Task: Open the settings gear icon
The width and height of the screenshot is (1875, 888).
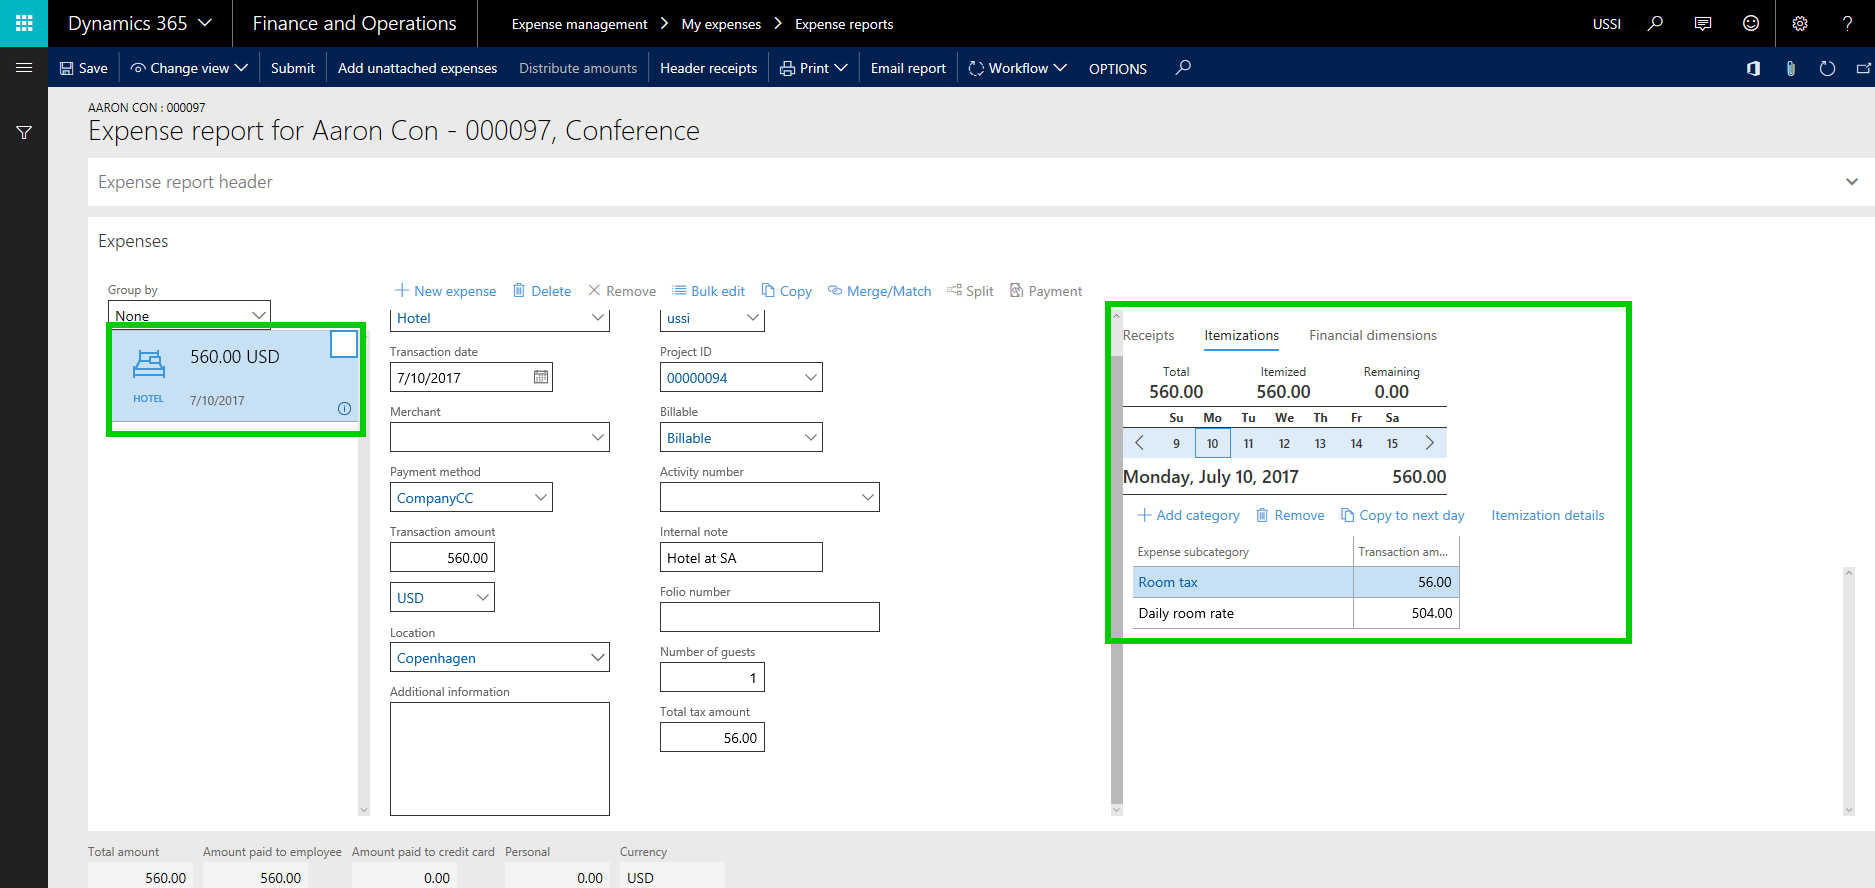Action: pos(1800,23)
